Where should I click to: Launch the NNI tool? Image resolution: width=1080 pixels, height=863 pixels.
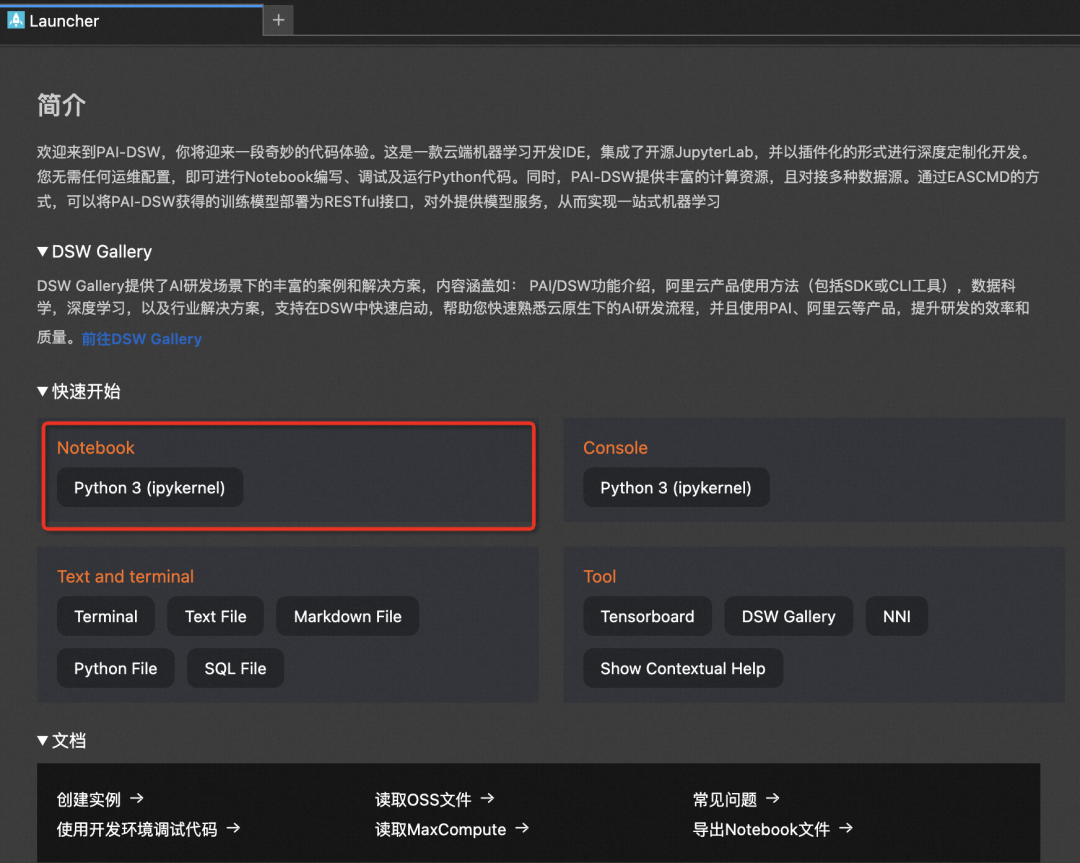click(x=897, y=616)
